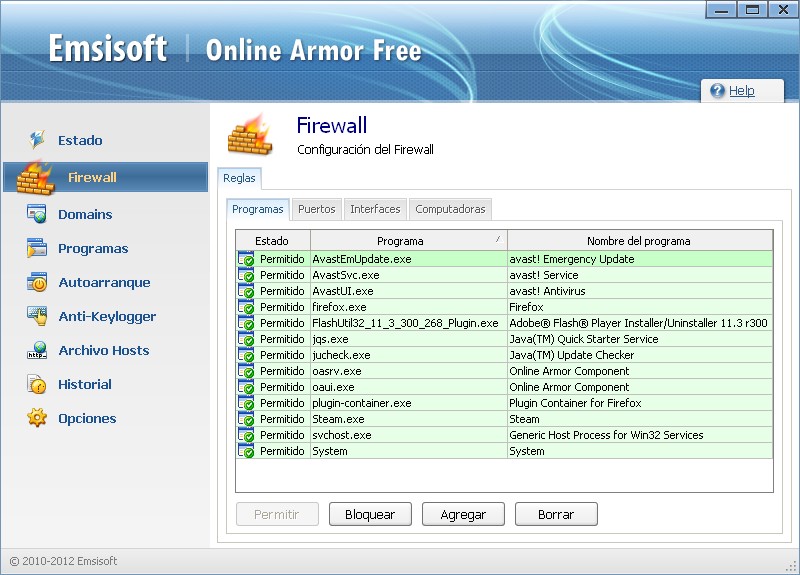Image resolution: width=800 pixels, height=575 pixels.
Task: Open Archivo Hosts section
Action: [x=104, y=350]
